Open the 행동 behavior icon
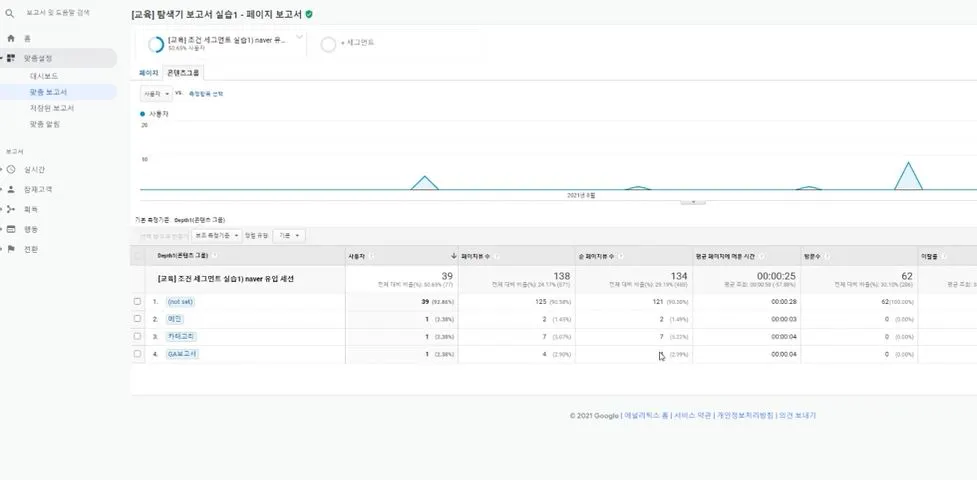 coord(11,229)
